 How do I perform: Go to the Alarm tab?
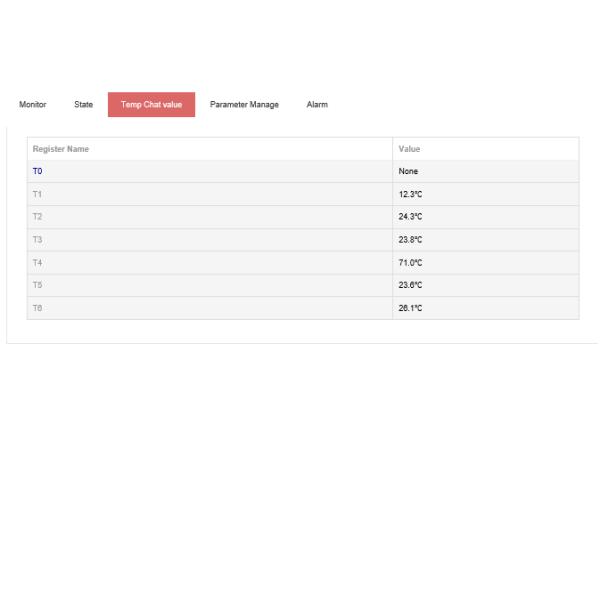(x=317, y=105)
